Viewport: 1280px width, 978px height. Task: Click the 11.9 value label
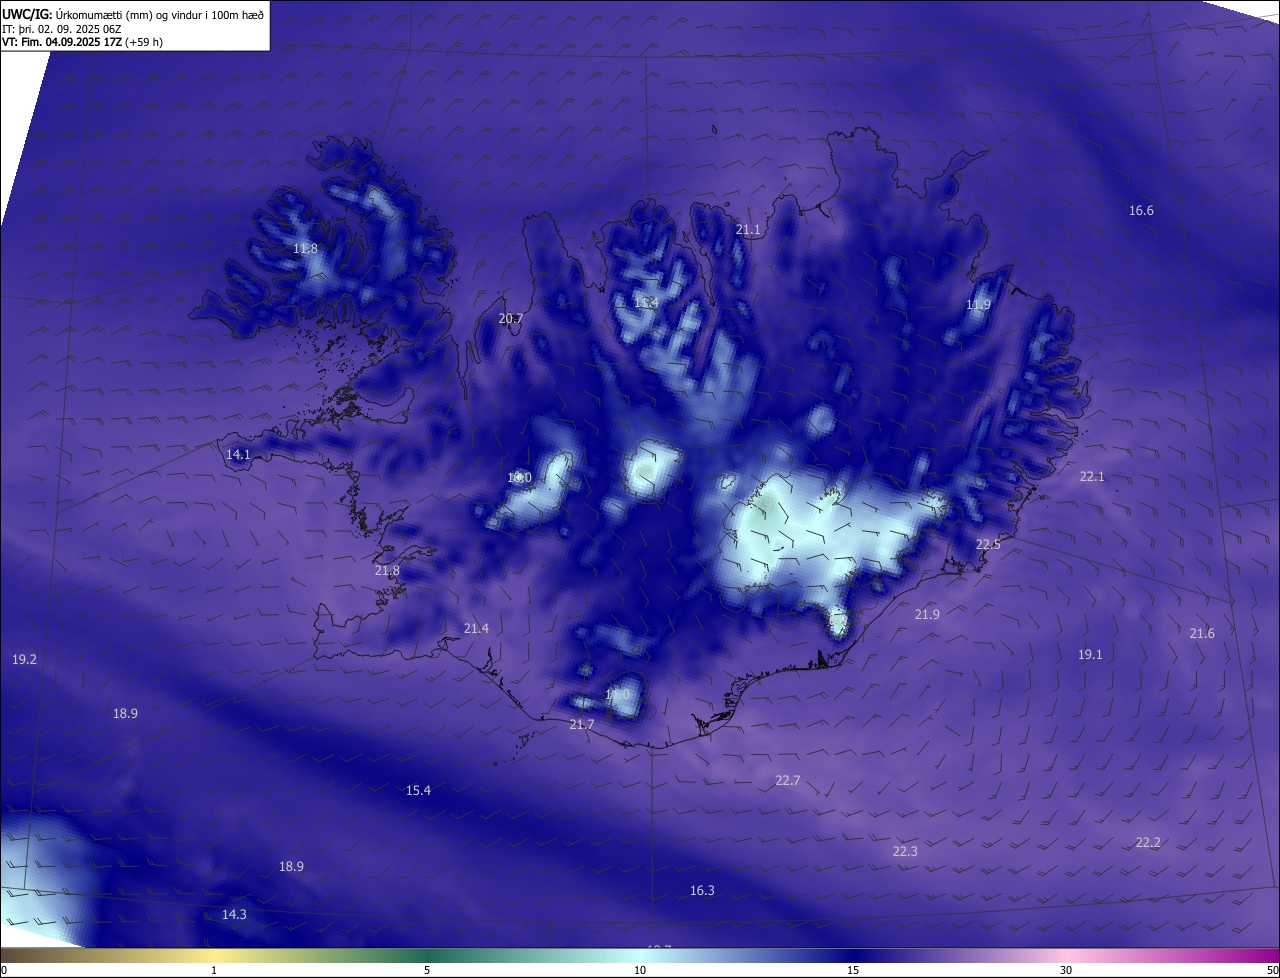[978, 304]
